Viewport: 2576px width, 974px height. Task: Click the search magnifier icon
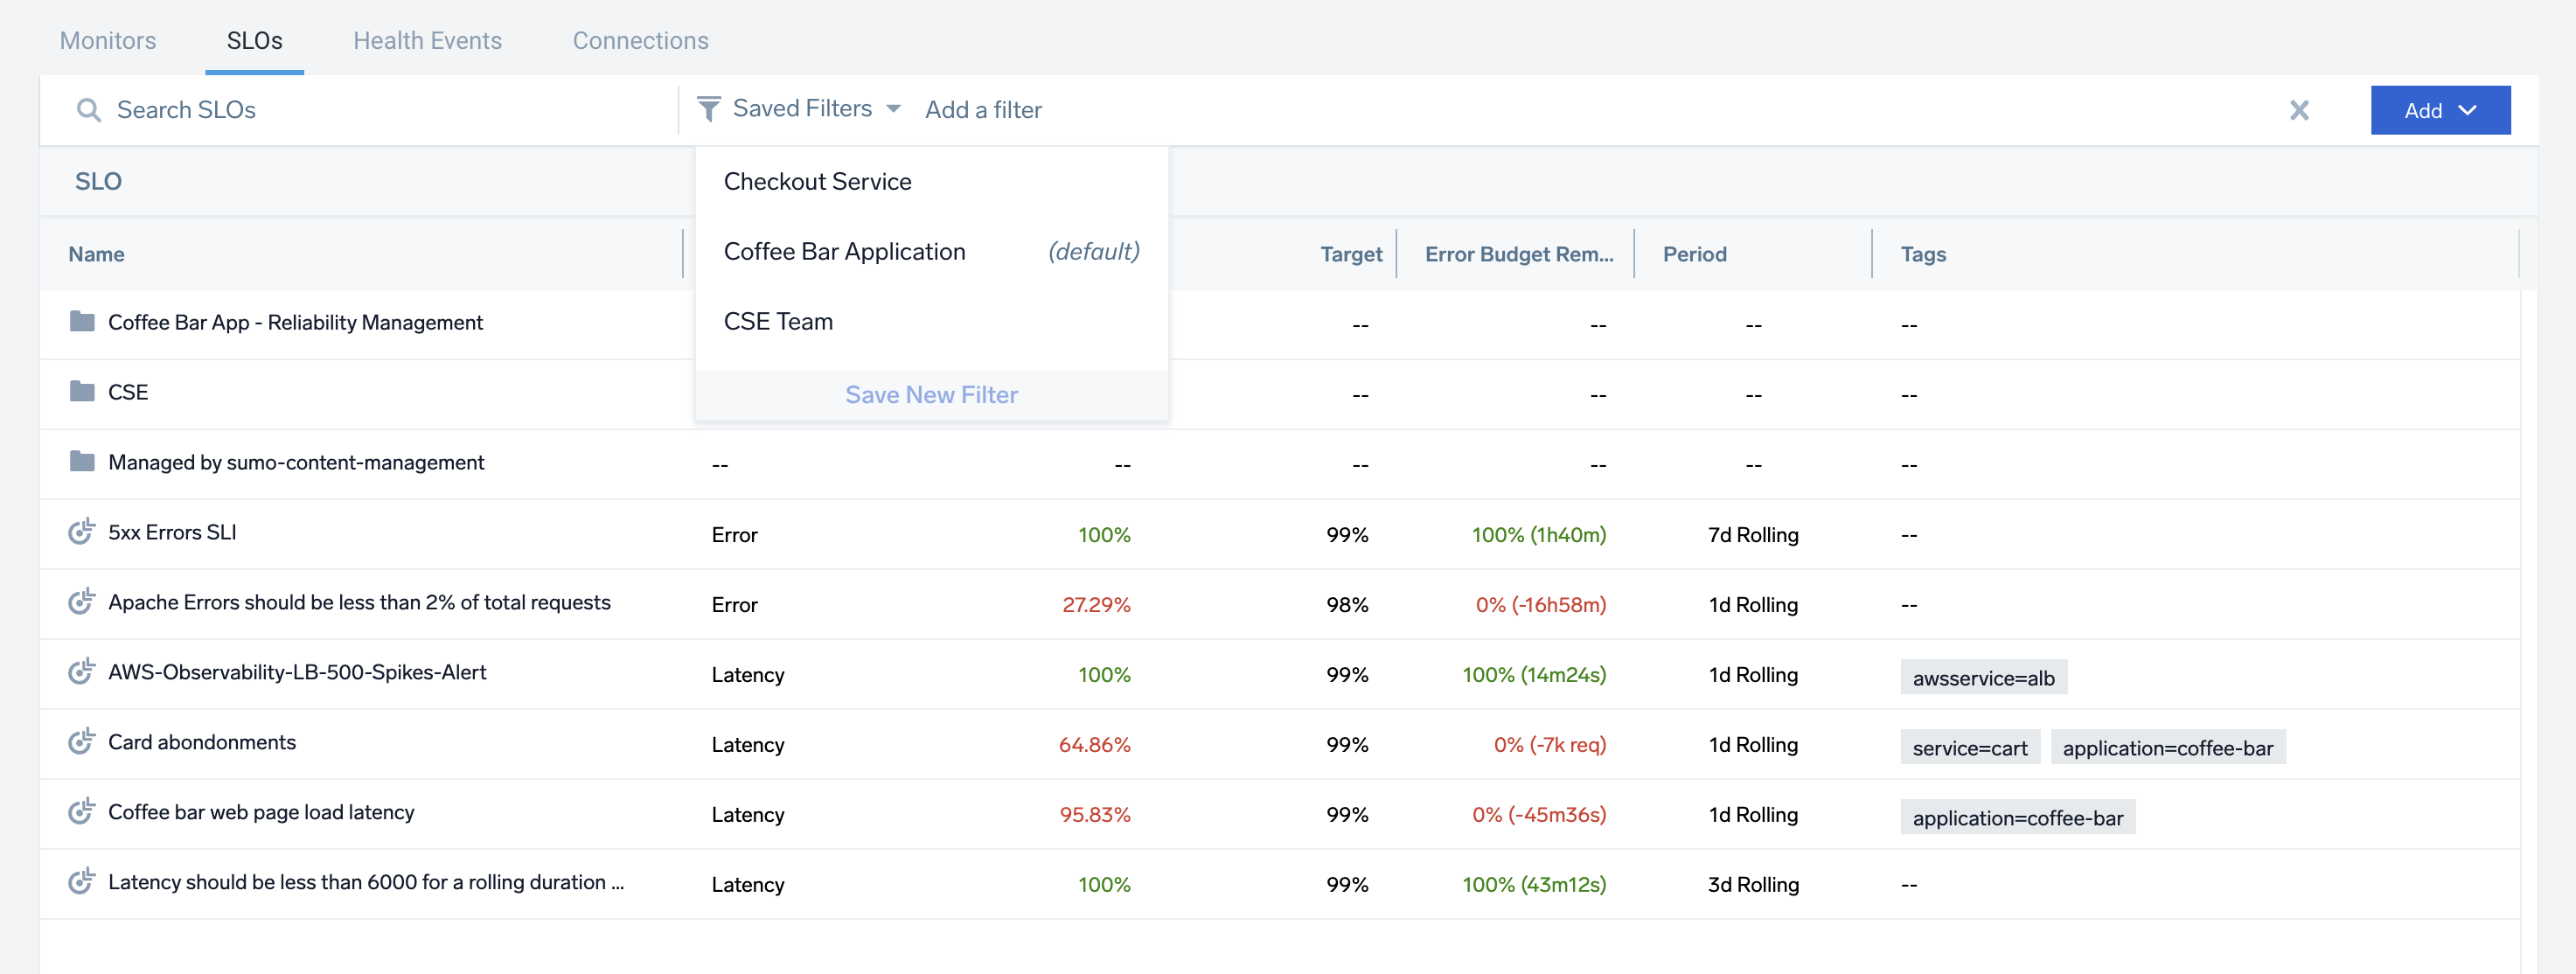point(89,110)
